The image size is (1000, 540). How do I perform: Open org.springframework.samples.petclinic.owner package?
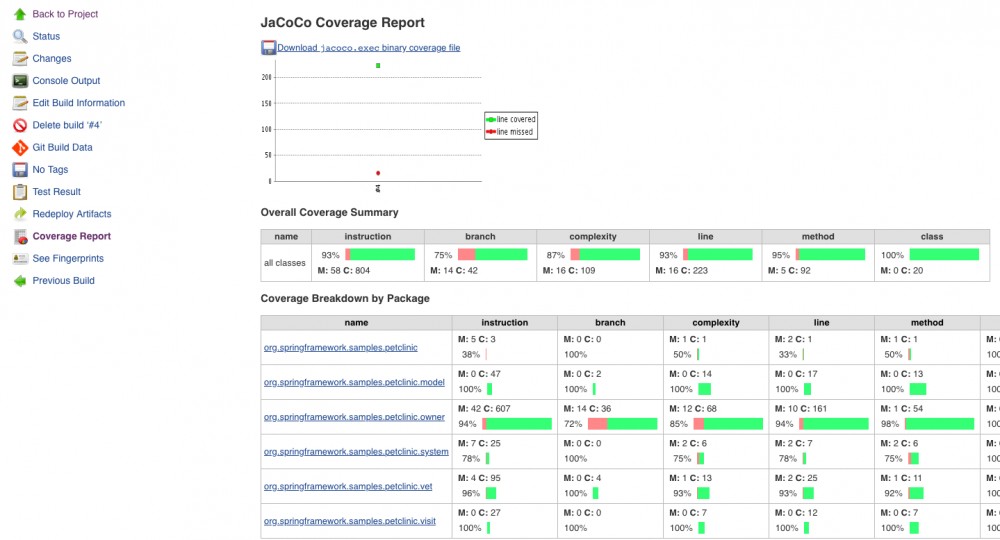(x=354, y=417)
